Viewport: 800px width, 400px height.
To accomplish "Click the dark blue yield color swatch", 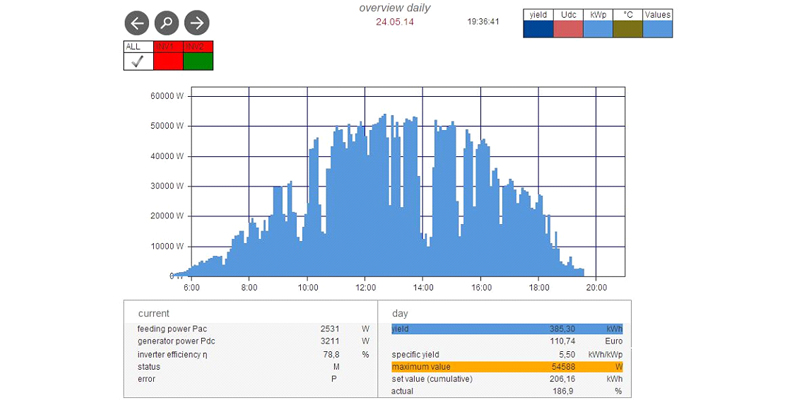I will pyautogui.click(x=538, y=30).
